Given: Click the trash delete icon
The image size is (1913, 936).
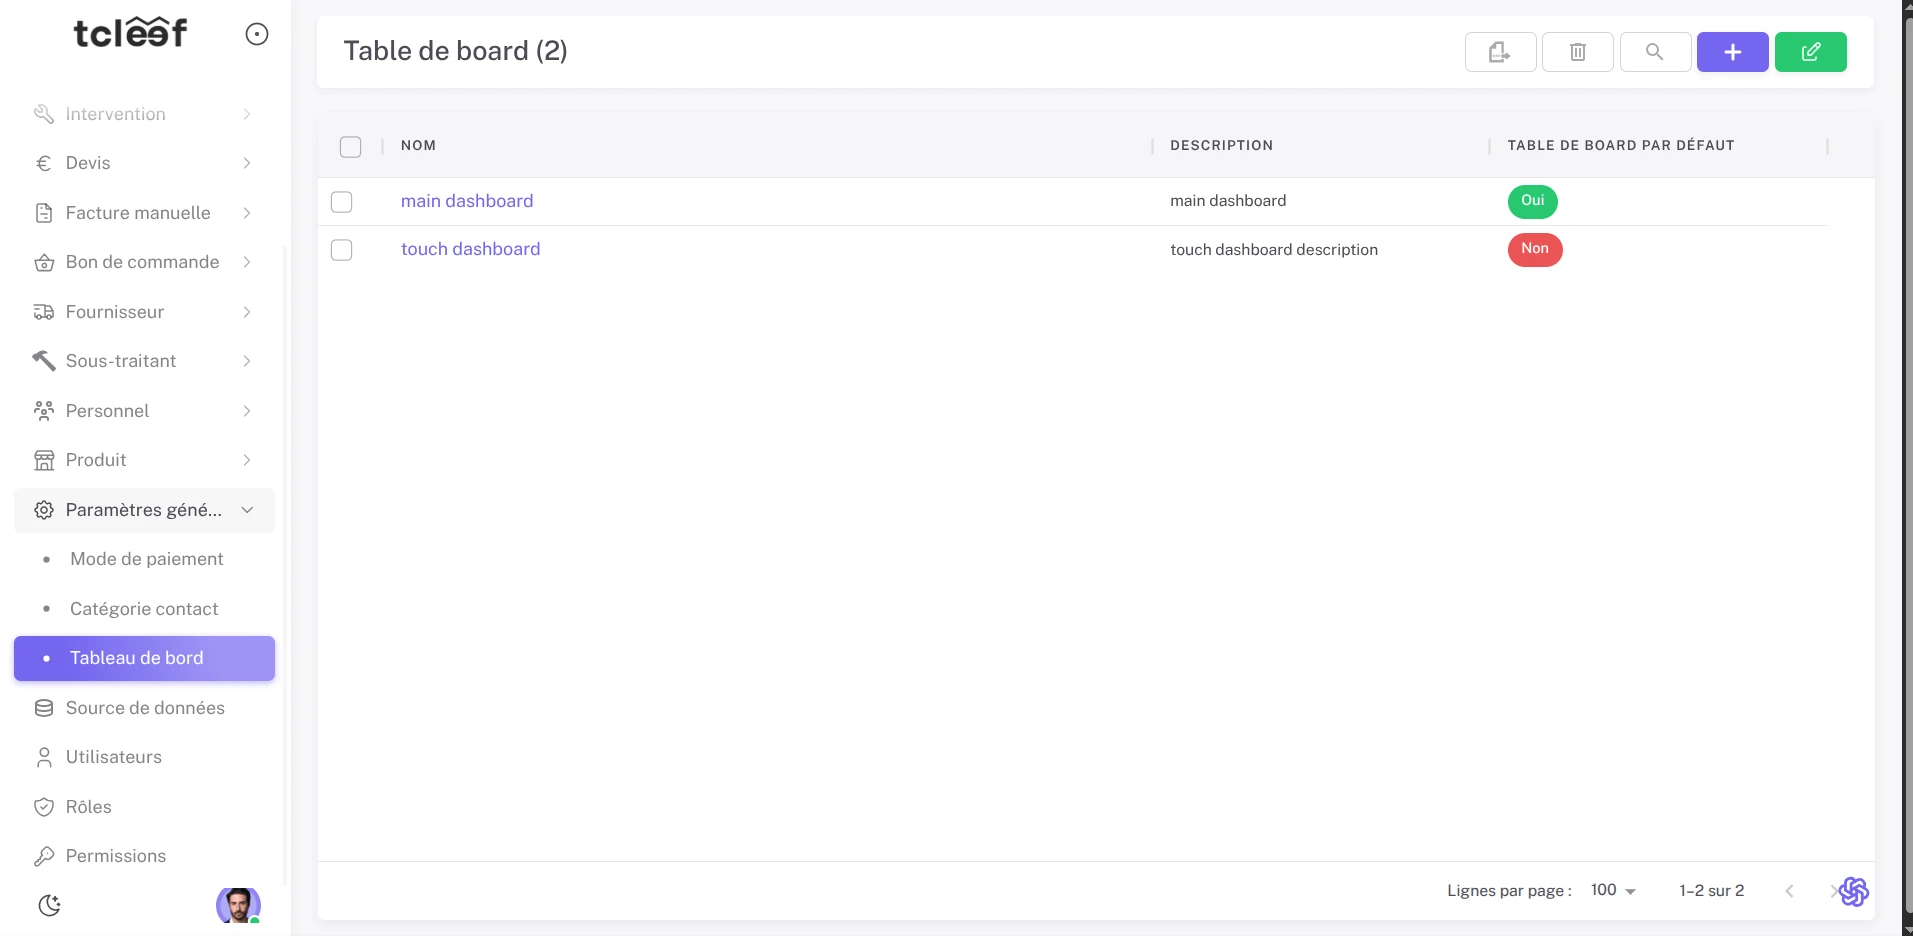Looking at the screenshot, I should tap(1577, 52).
